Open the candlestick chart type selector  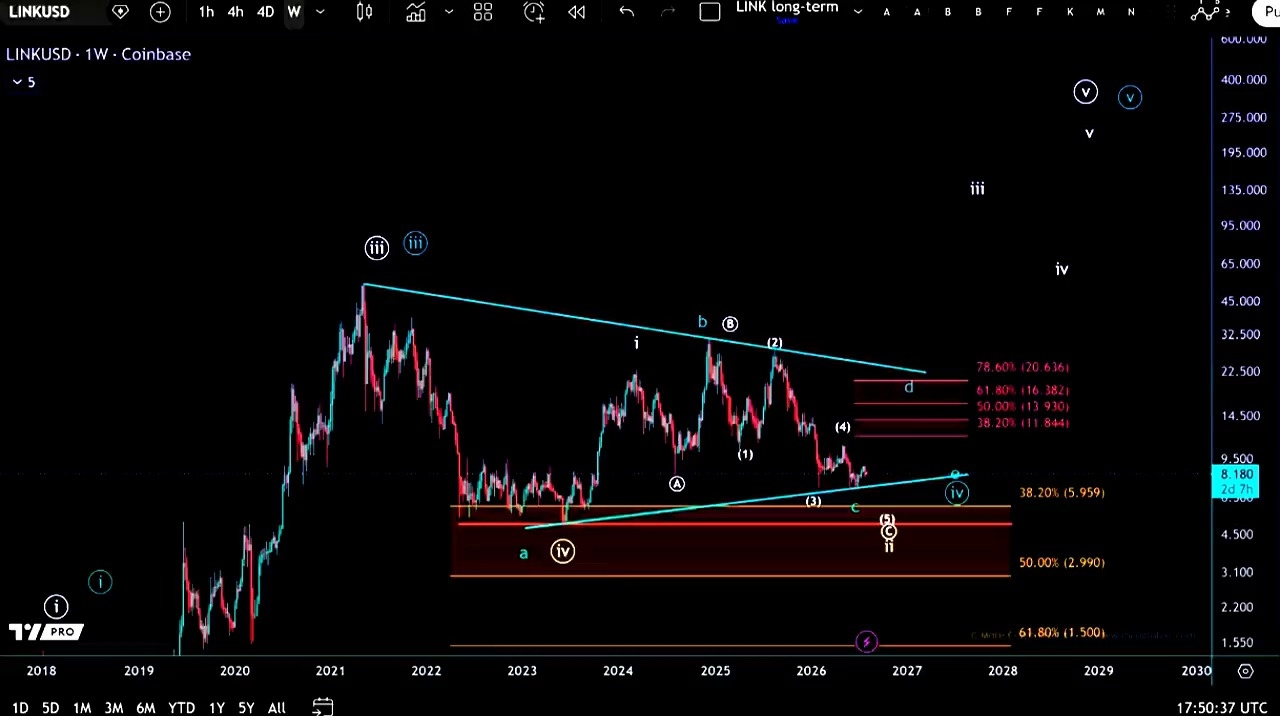coord(364,12)
